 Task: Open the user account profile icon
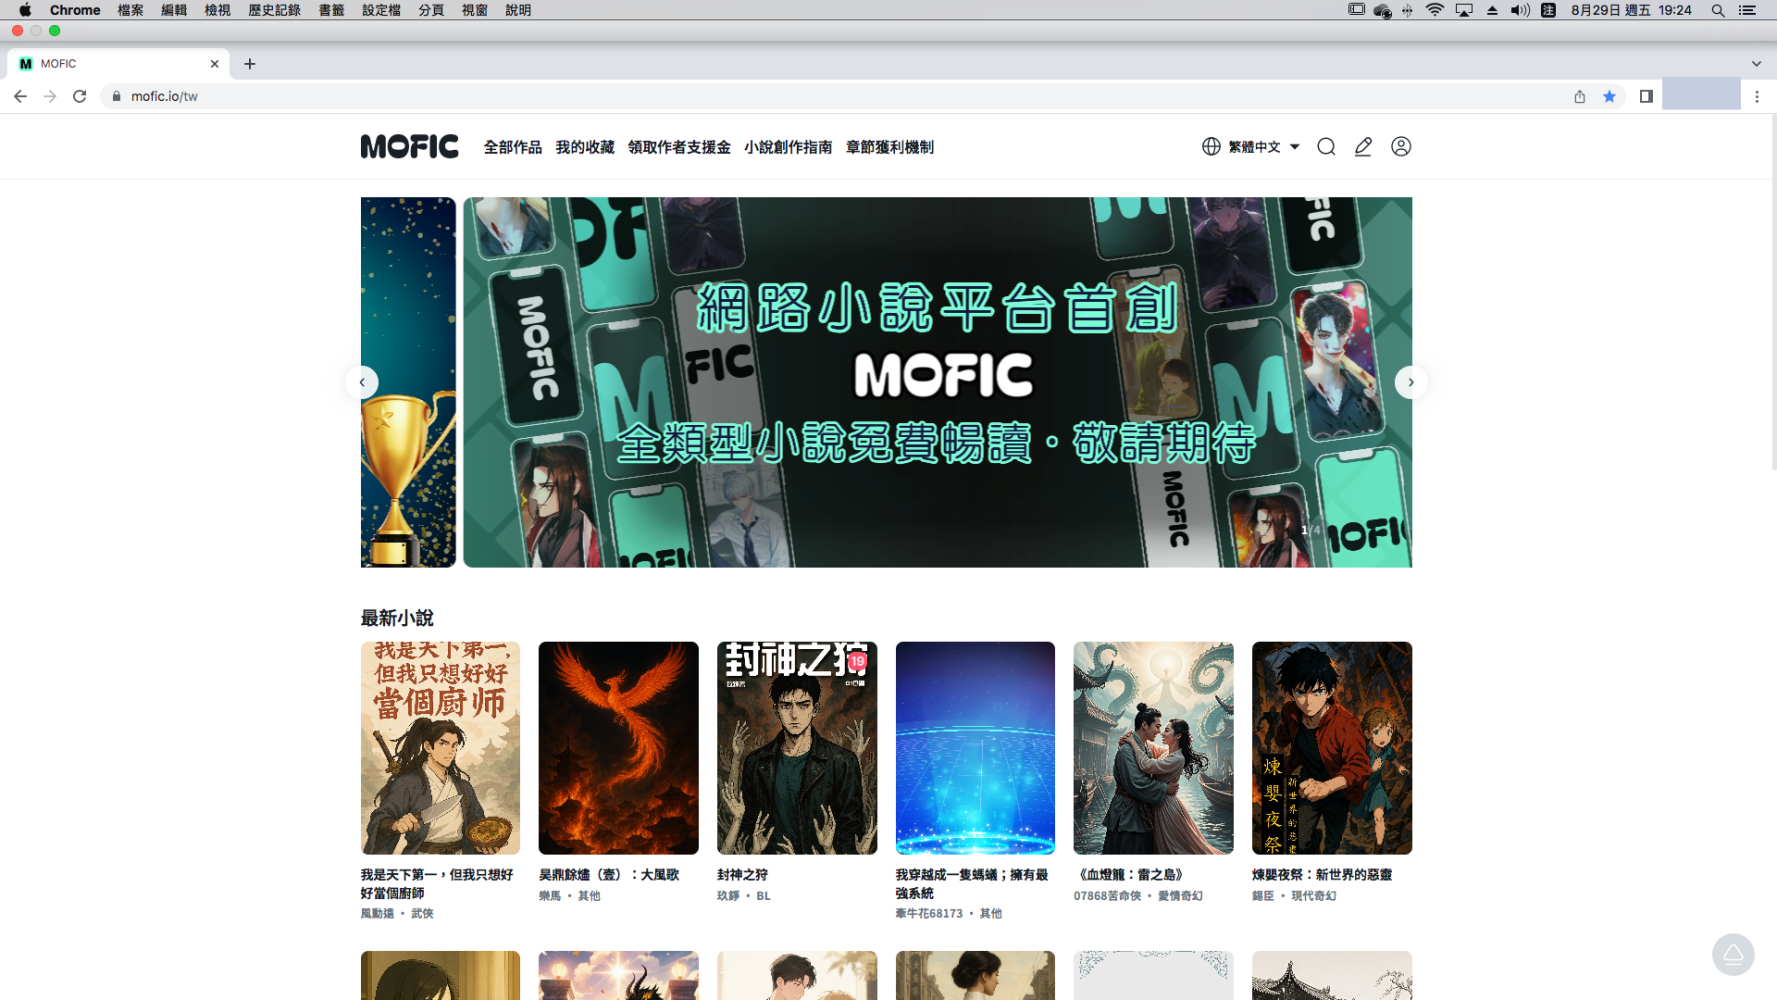click(1401, 147)
